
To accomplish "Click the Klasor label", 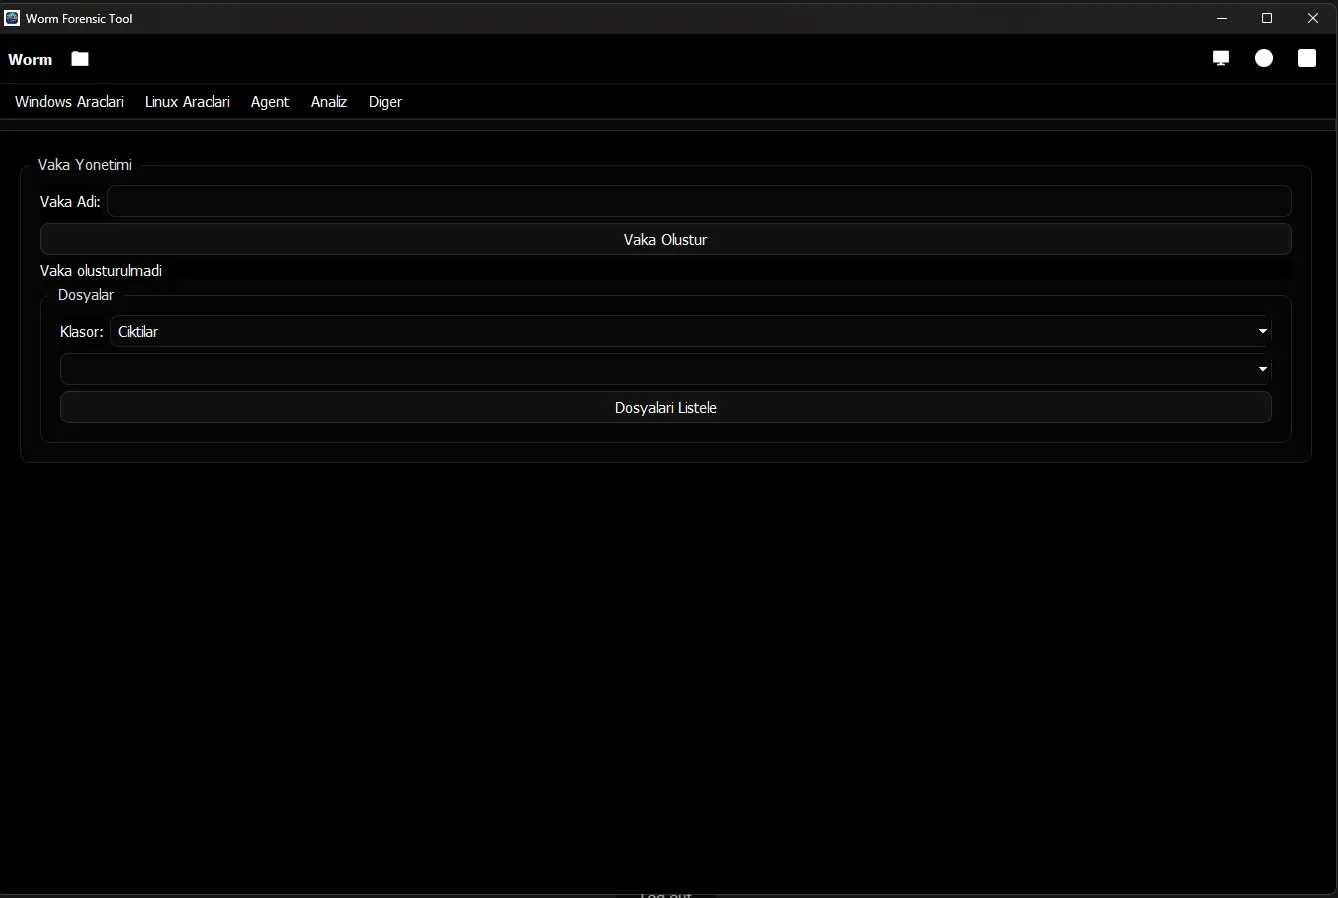I will [82, 332].
